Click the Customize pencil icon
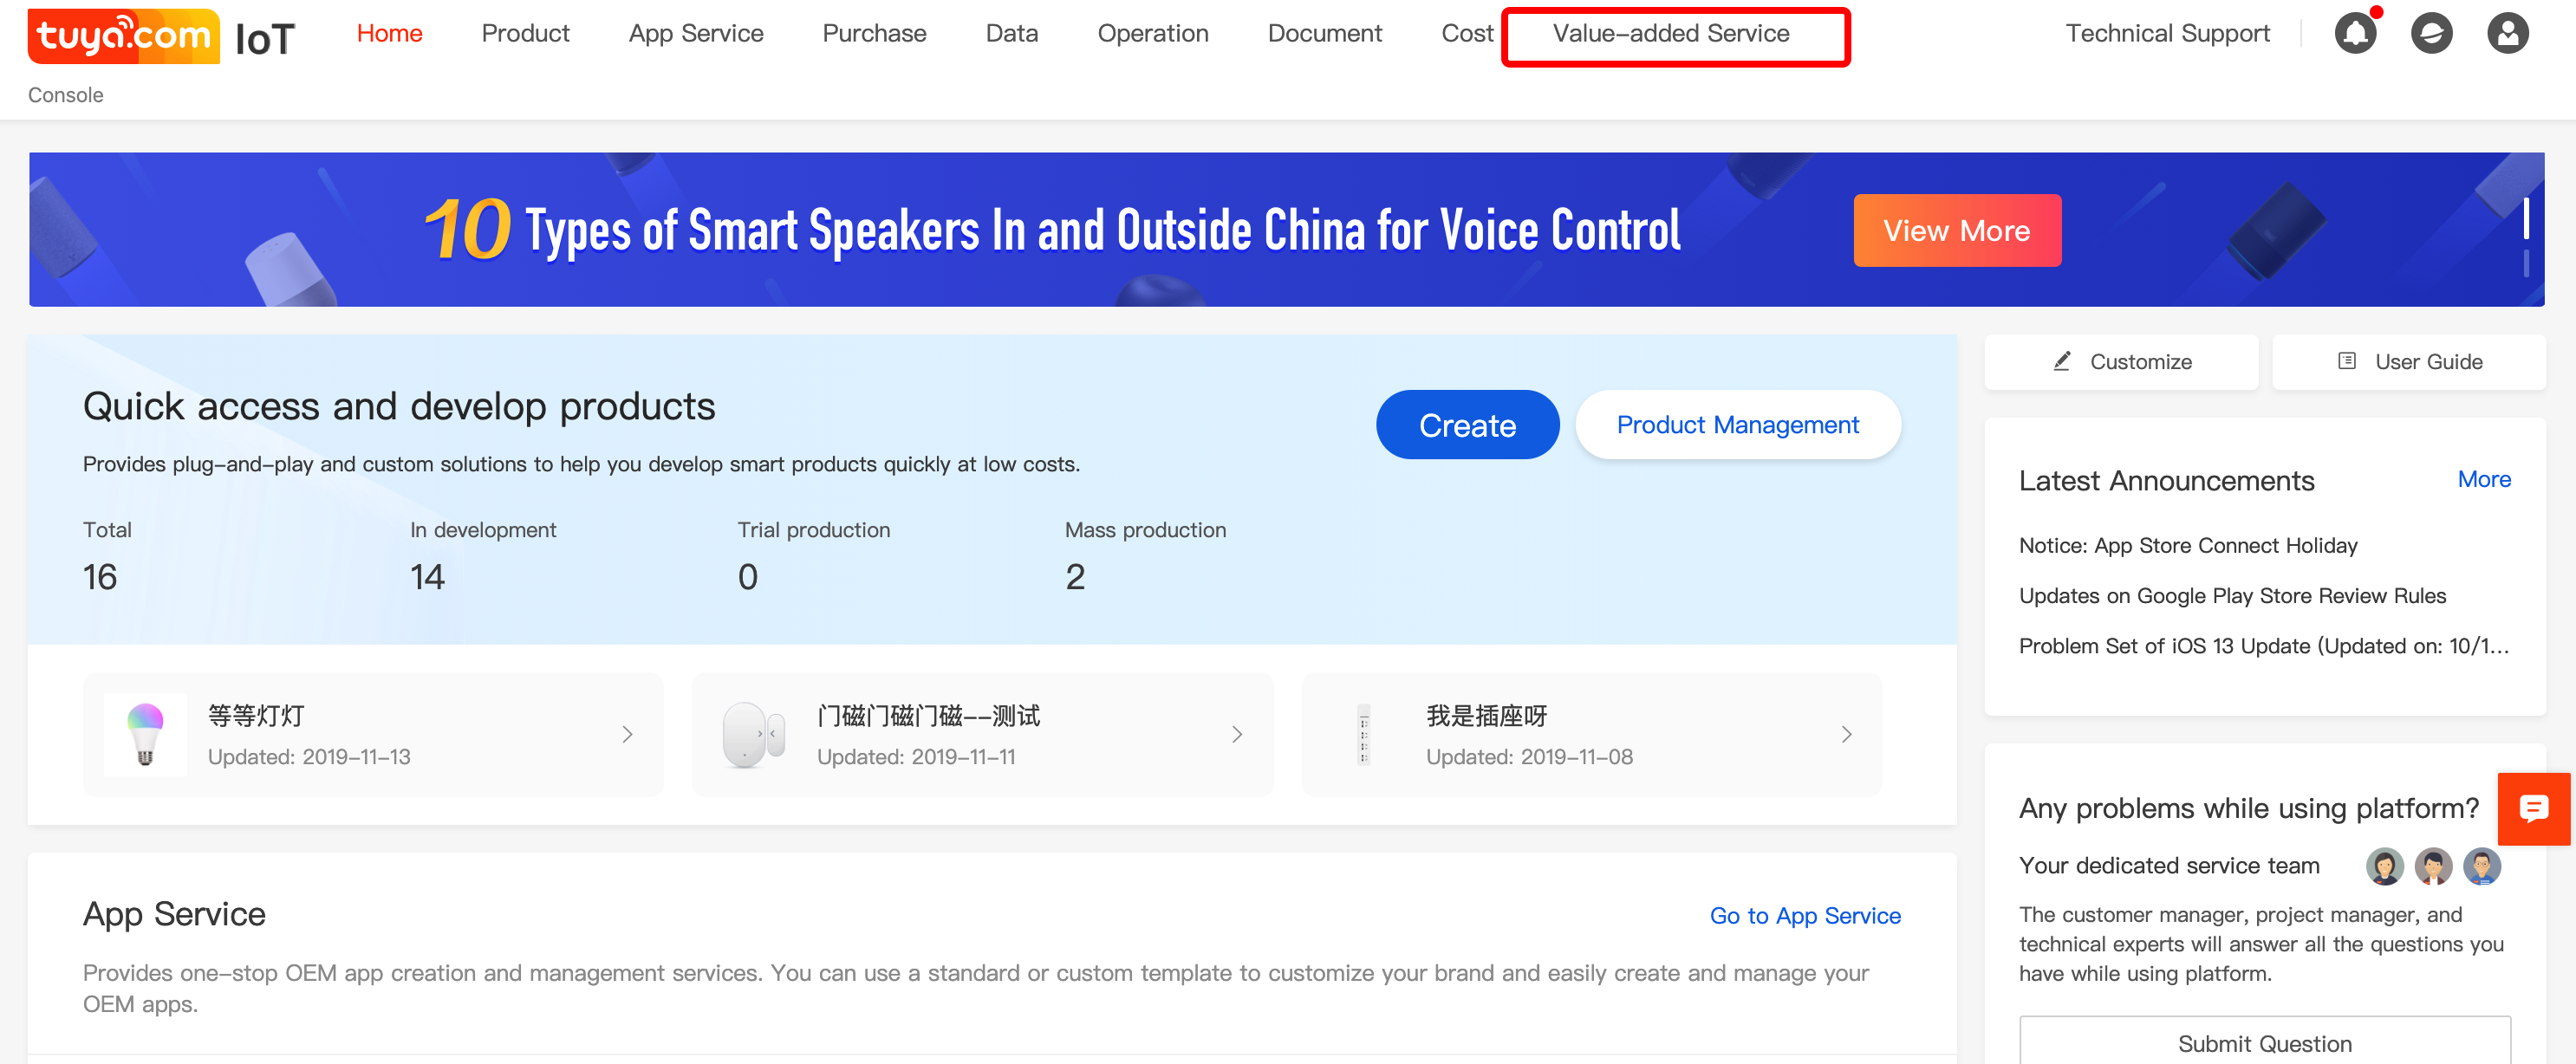Screen dimensions: 2576x1064 (x=2061, y=361)
